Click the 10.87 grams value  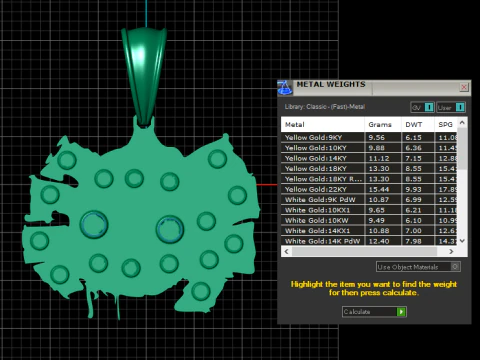click(x=379, y=199)
